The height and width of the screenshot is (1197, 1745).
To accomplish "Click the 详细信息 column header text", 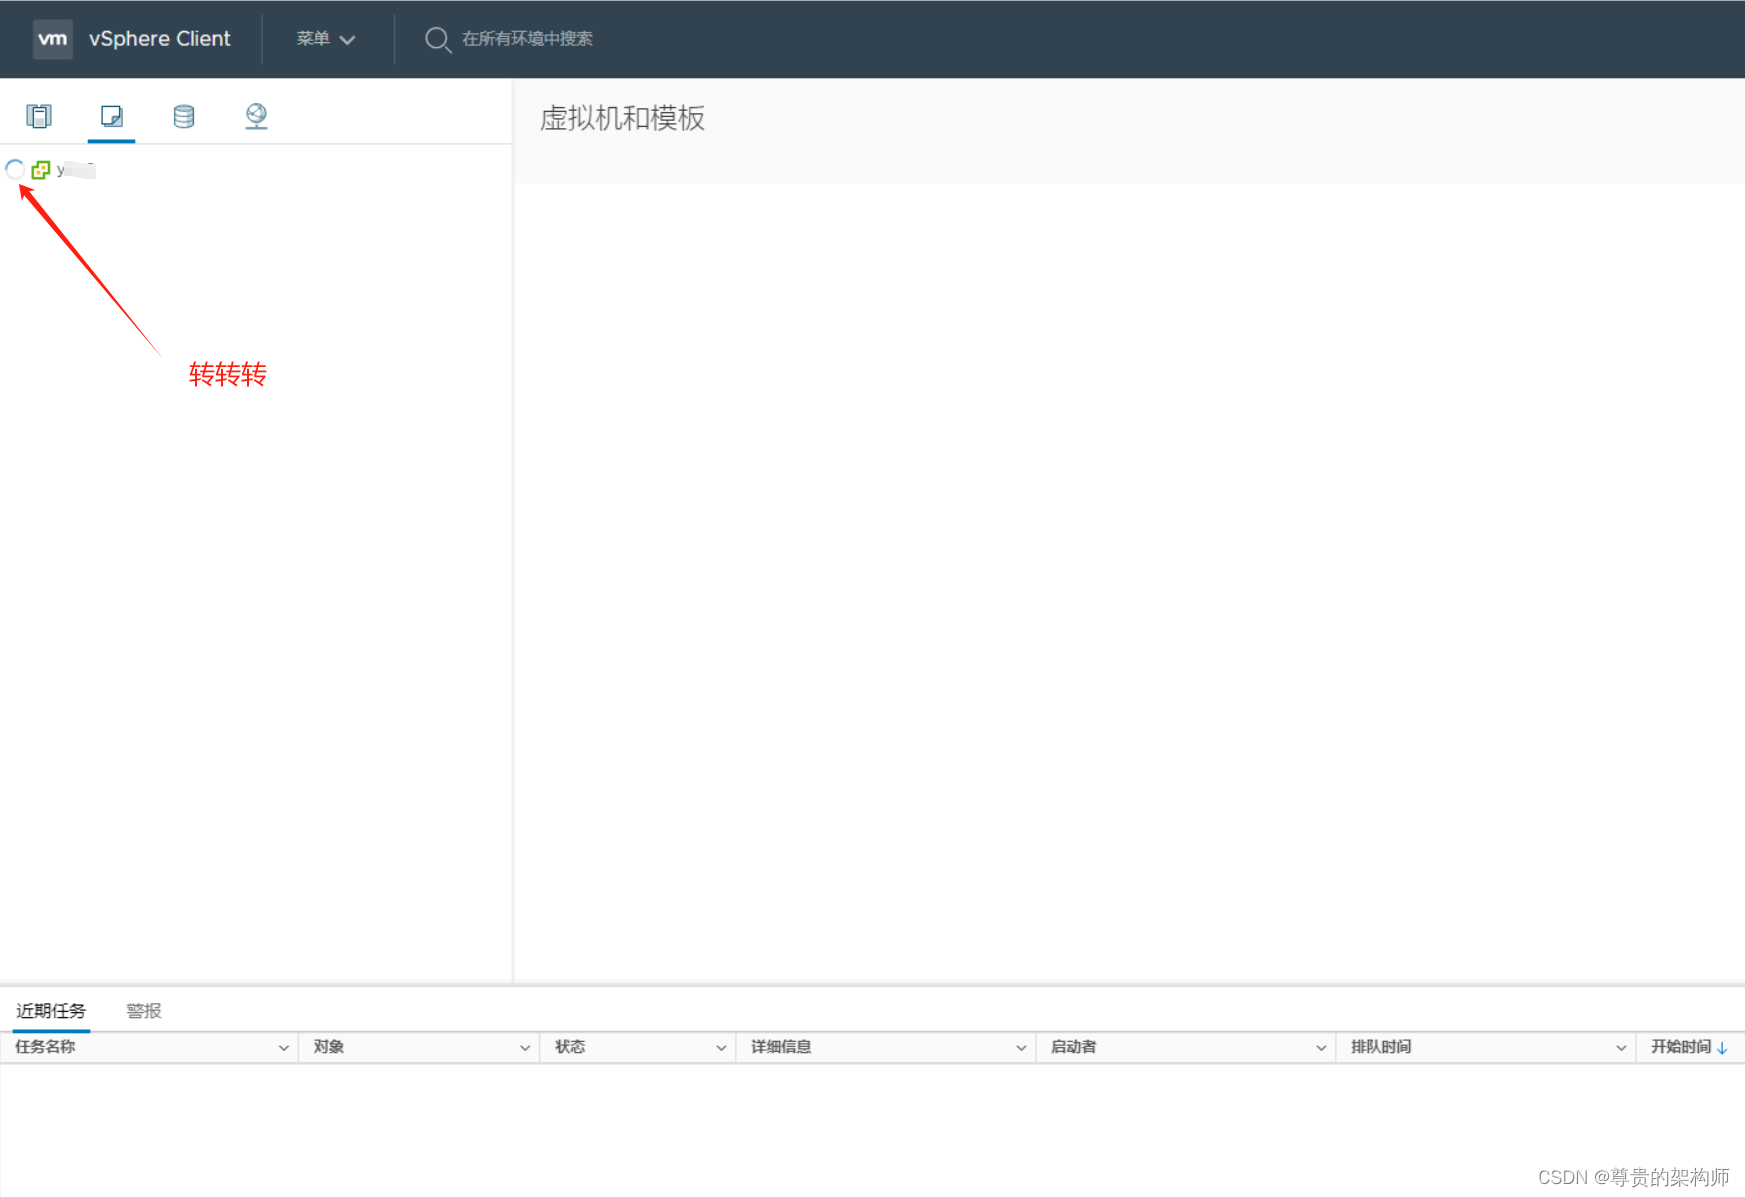I will point(781,1047).
